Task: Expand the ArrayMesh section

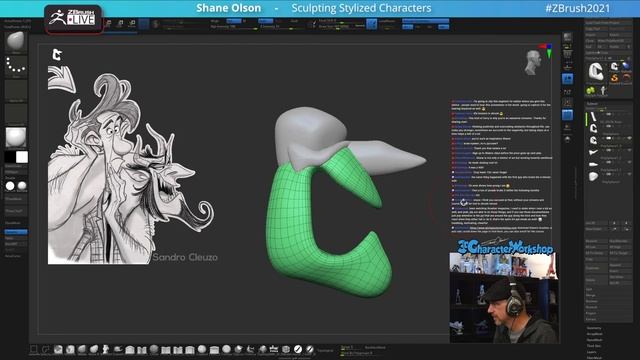Action: [594, 334]
